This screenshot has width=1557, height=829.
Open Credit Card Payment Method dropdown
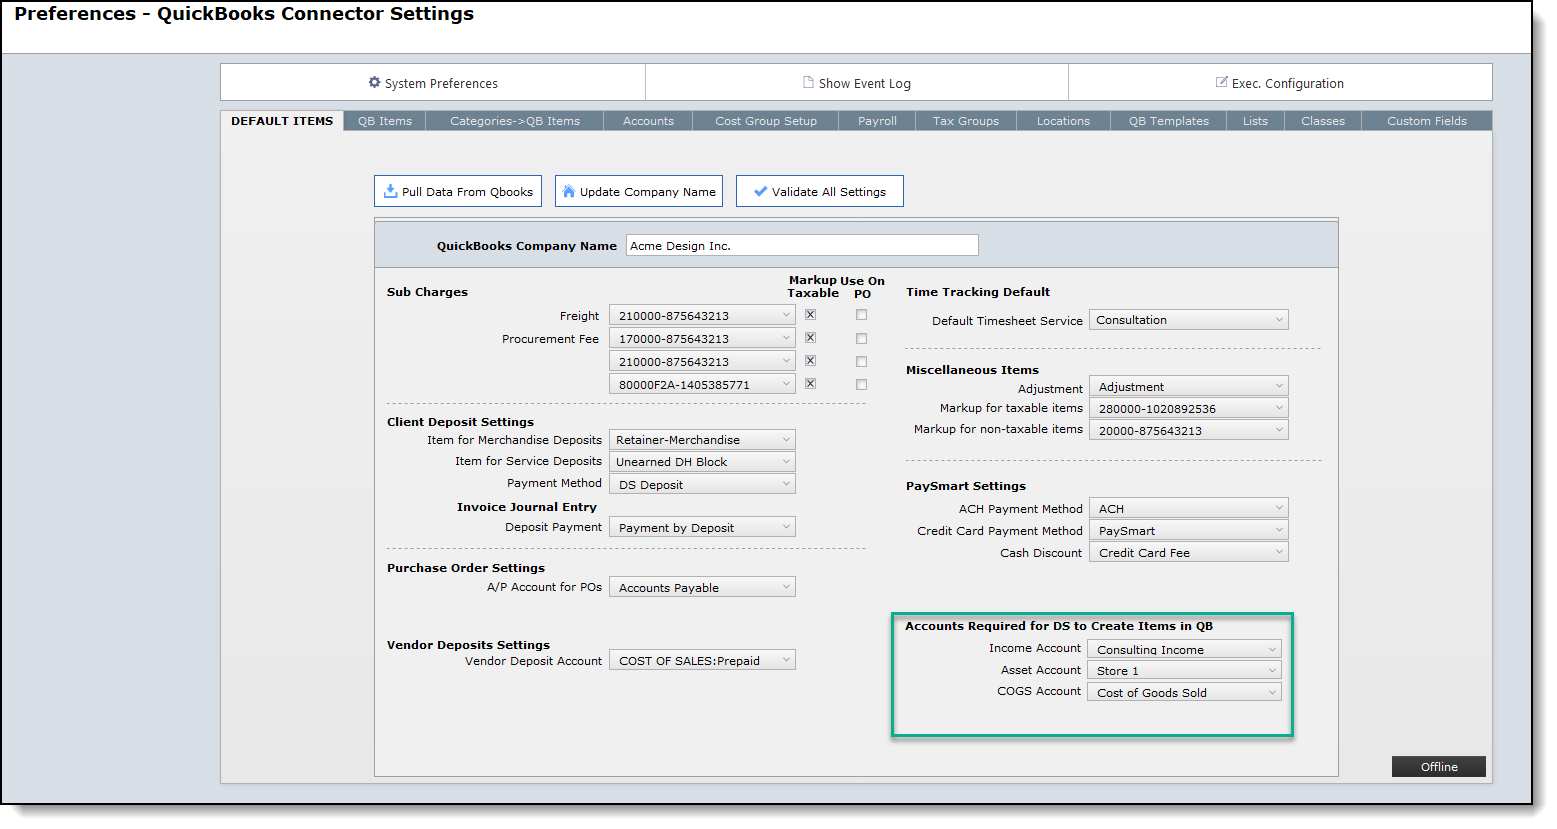pos(1188,530)
